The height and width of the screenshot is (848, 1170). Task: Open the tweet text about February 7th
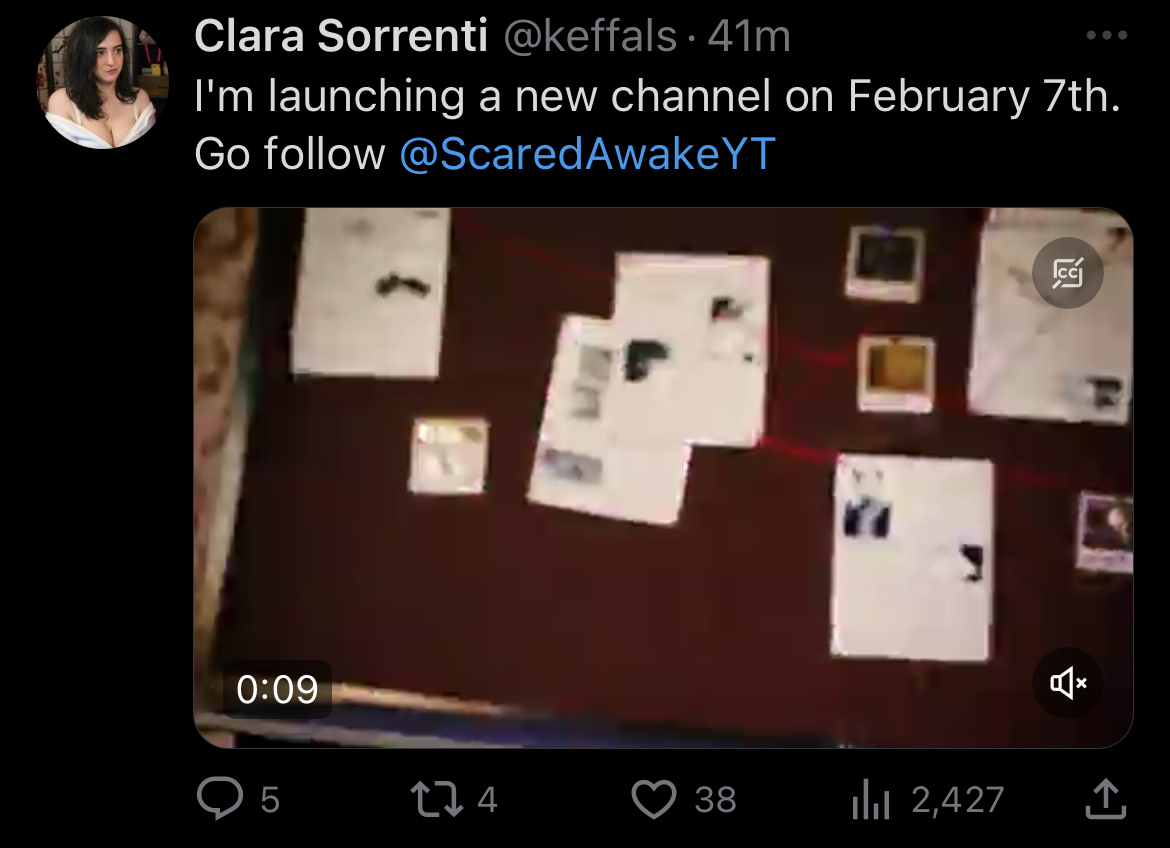[657, 125]
